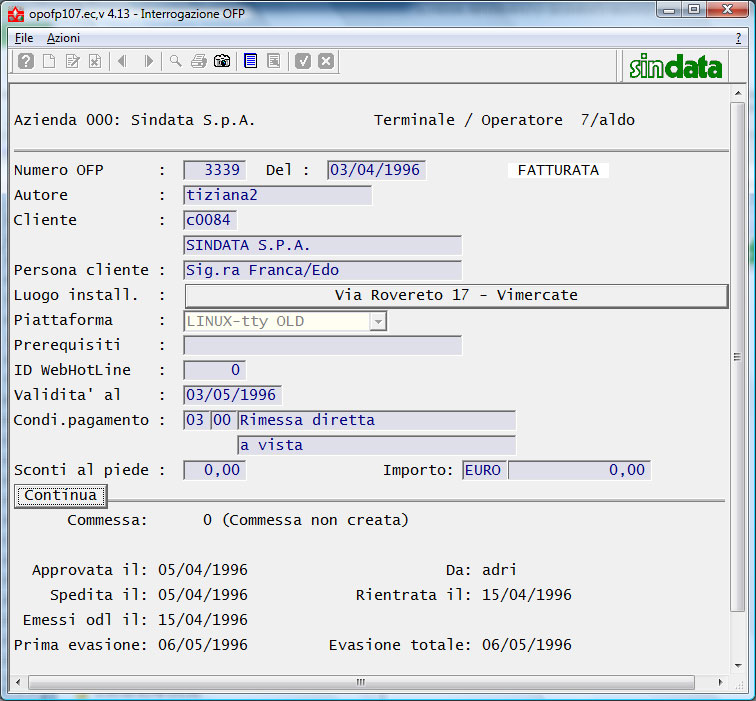
Task: Click the Validita' al field 03/05/1996
Action: 232,395
